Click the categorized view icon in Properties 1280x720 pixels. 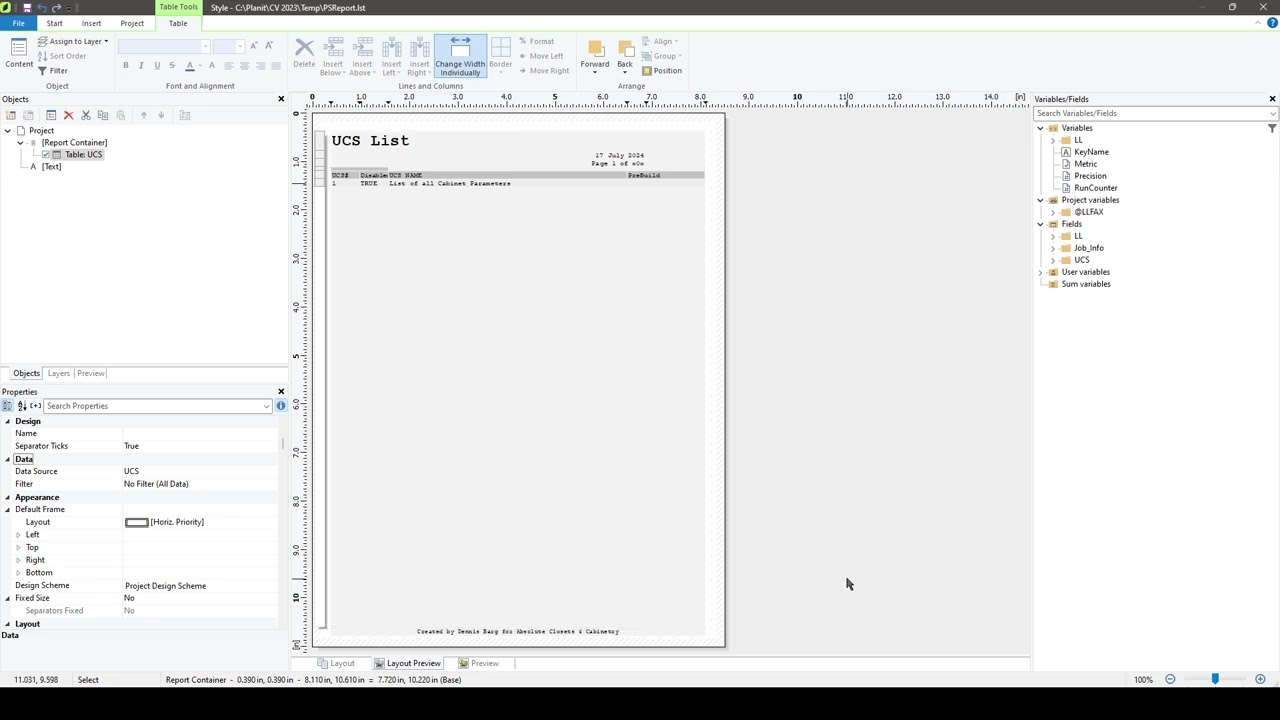[x=7, y=406]
